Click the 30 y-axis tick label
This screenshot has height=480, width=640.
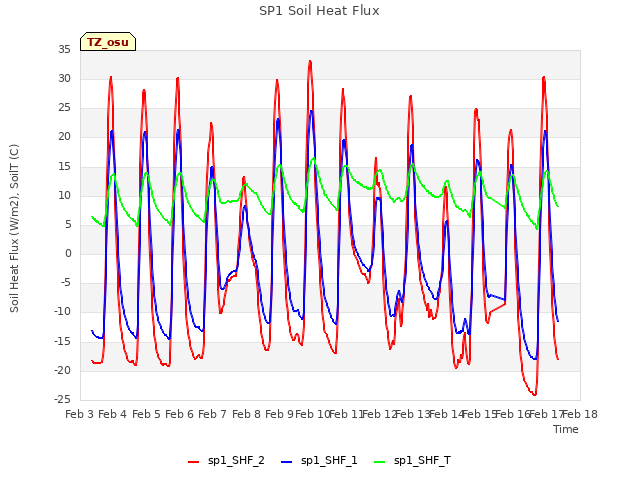(x=64, y=79)
